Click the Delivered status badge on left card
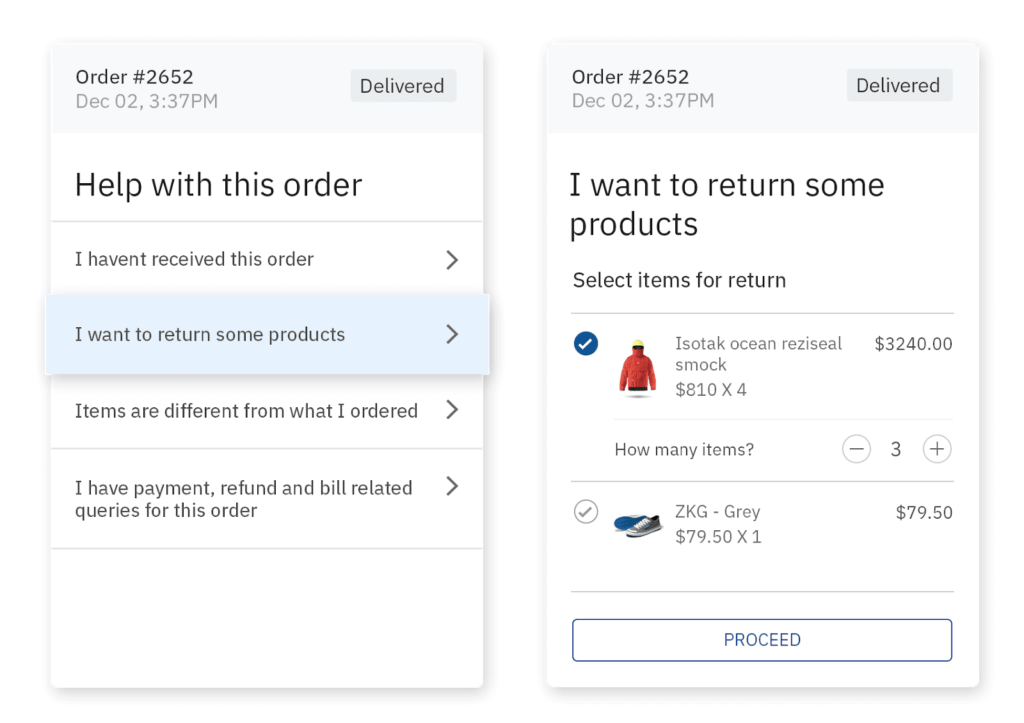 (403, 86)
